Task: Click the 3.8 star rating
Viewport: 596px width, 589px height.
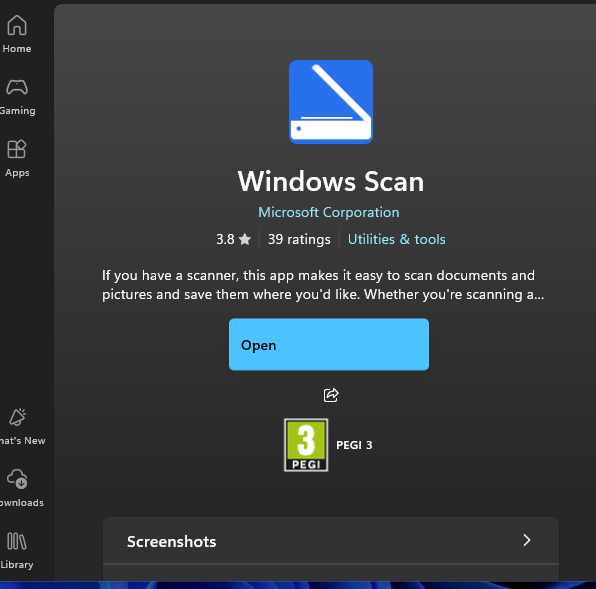Action: pos(233,239)
